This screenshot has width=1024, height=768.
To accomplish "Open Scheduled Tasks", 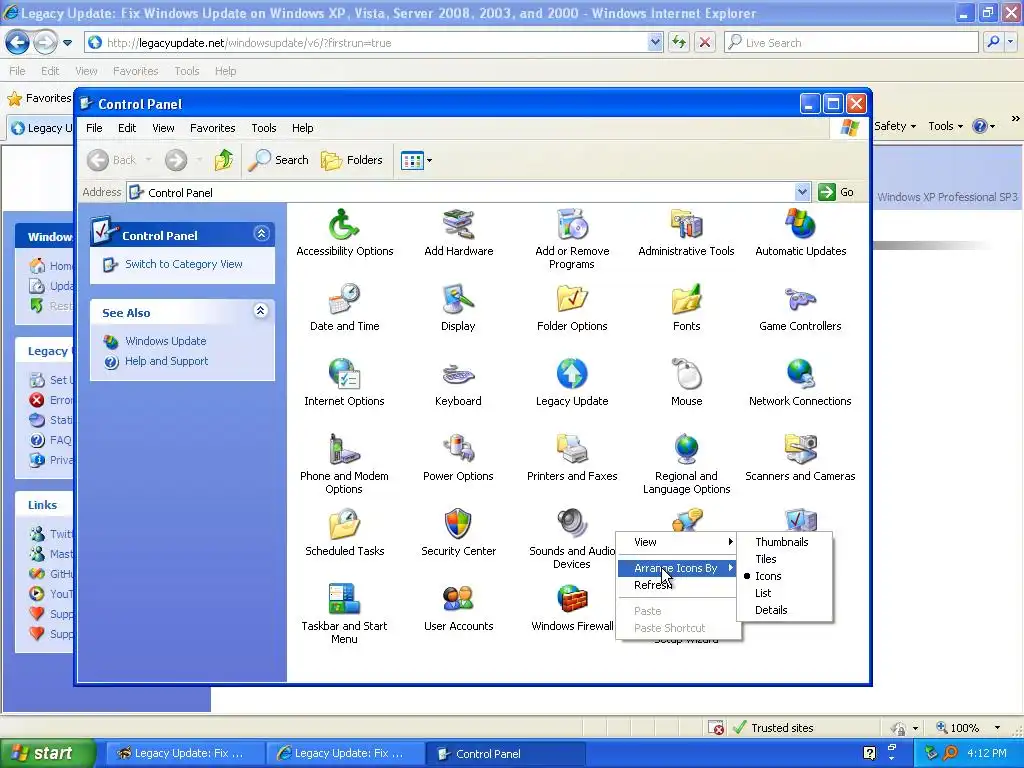I will [344, 533].
